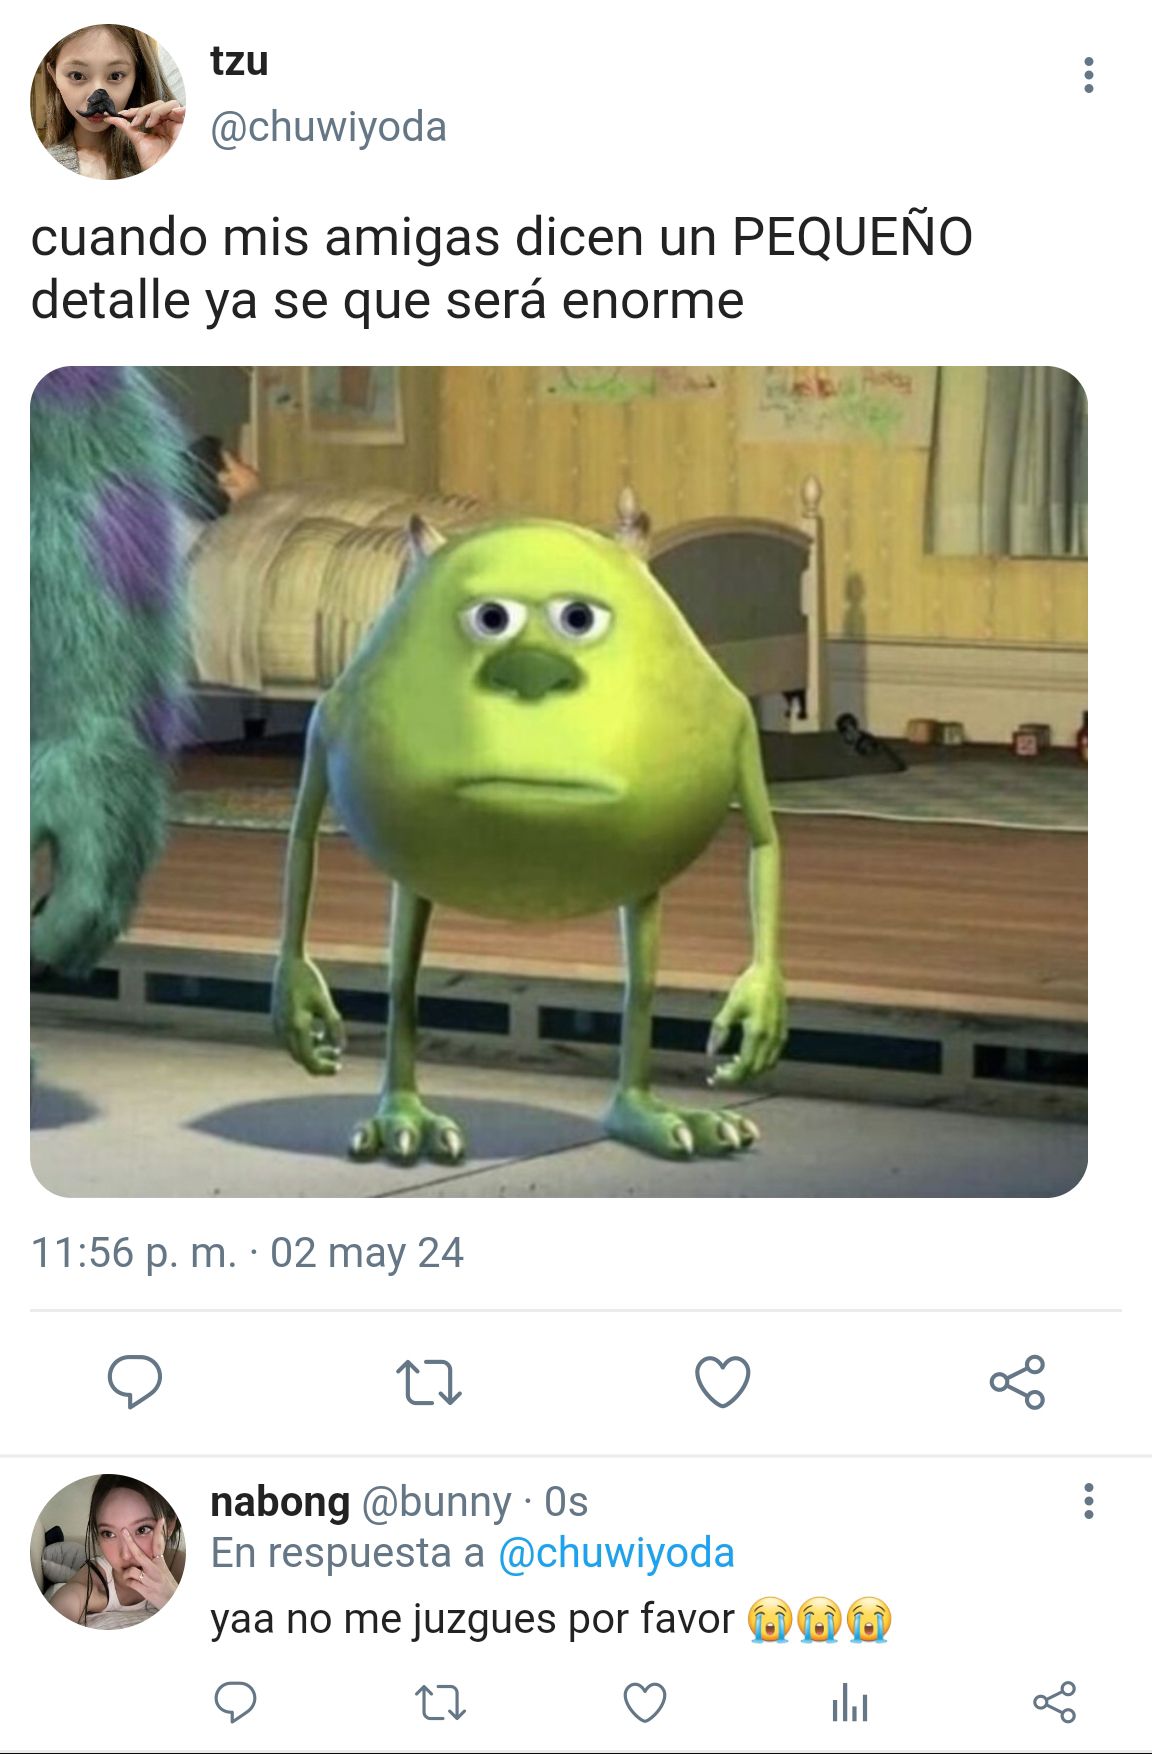Screen dimensions: 1152x1754
Task: Open the three-dot menu on nabong's reply
Action: pos(1088,1501)
